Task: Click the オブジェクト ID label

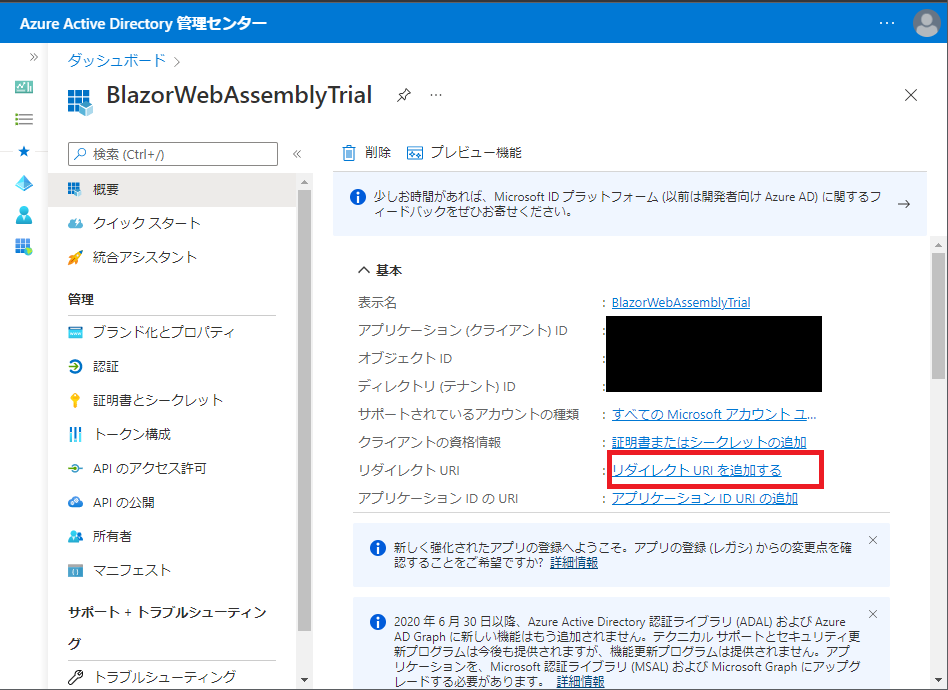Action: pyautogui.click(x=405, y=359)
